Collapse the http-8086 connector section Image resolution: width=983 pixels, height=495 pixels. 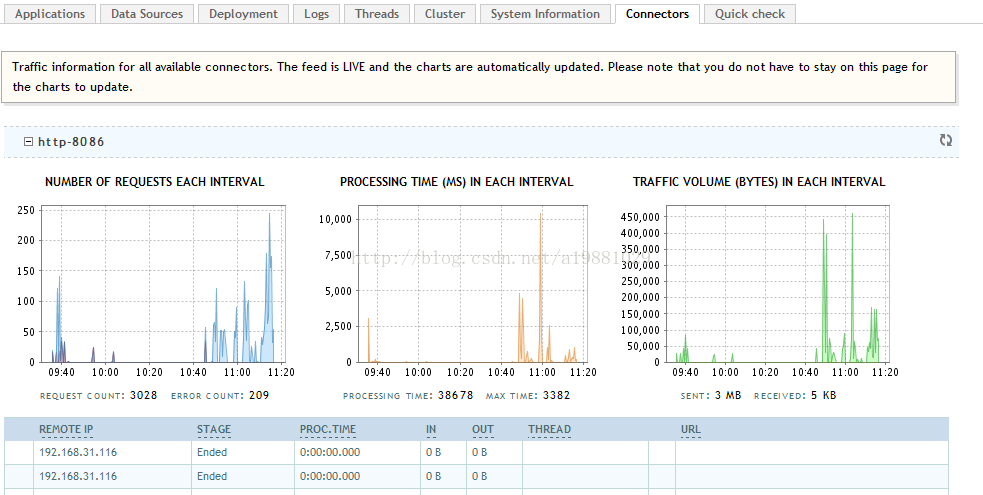(28, 142)
